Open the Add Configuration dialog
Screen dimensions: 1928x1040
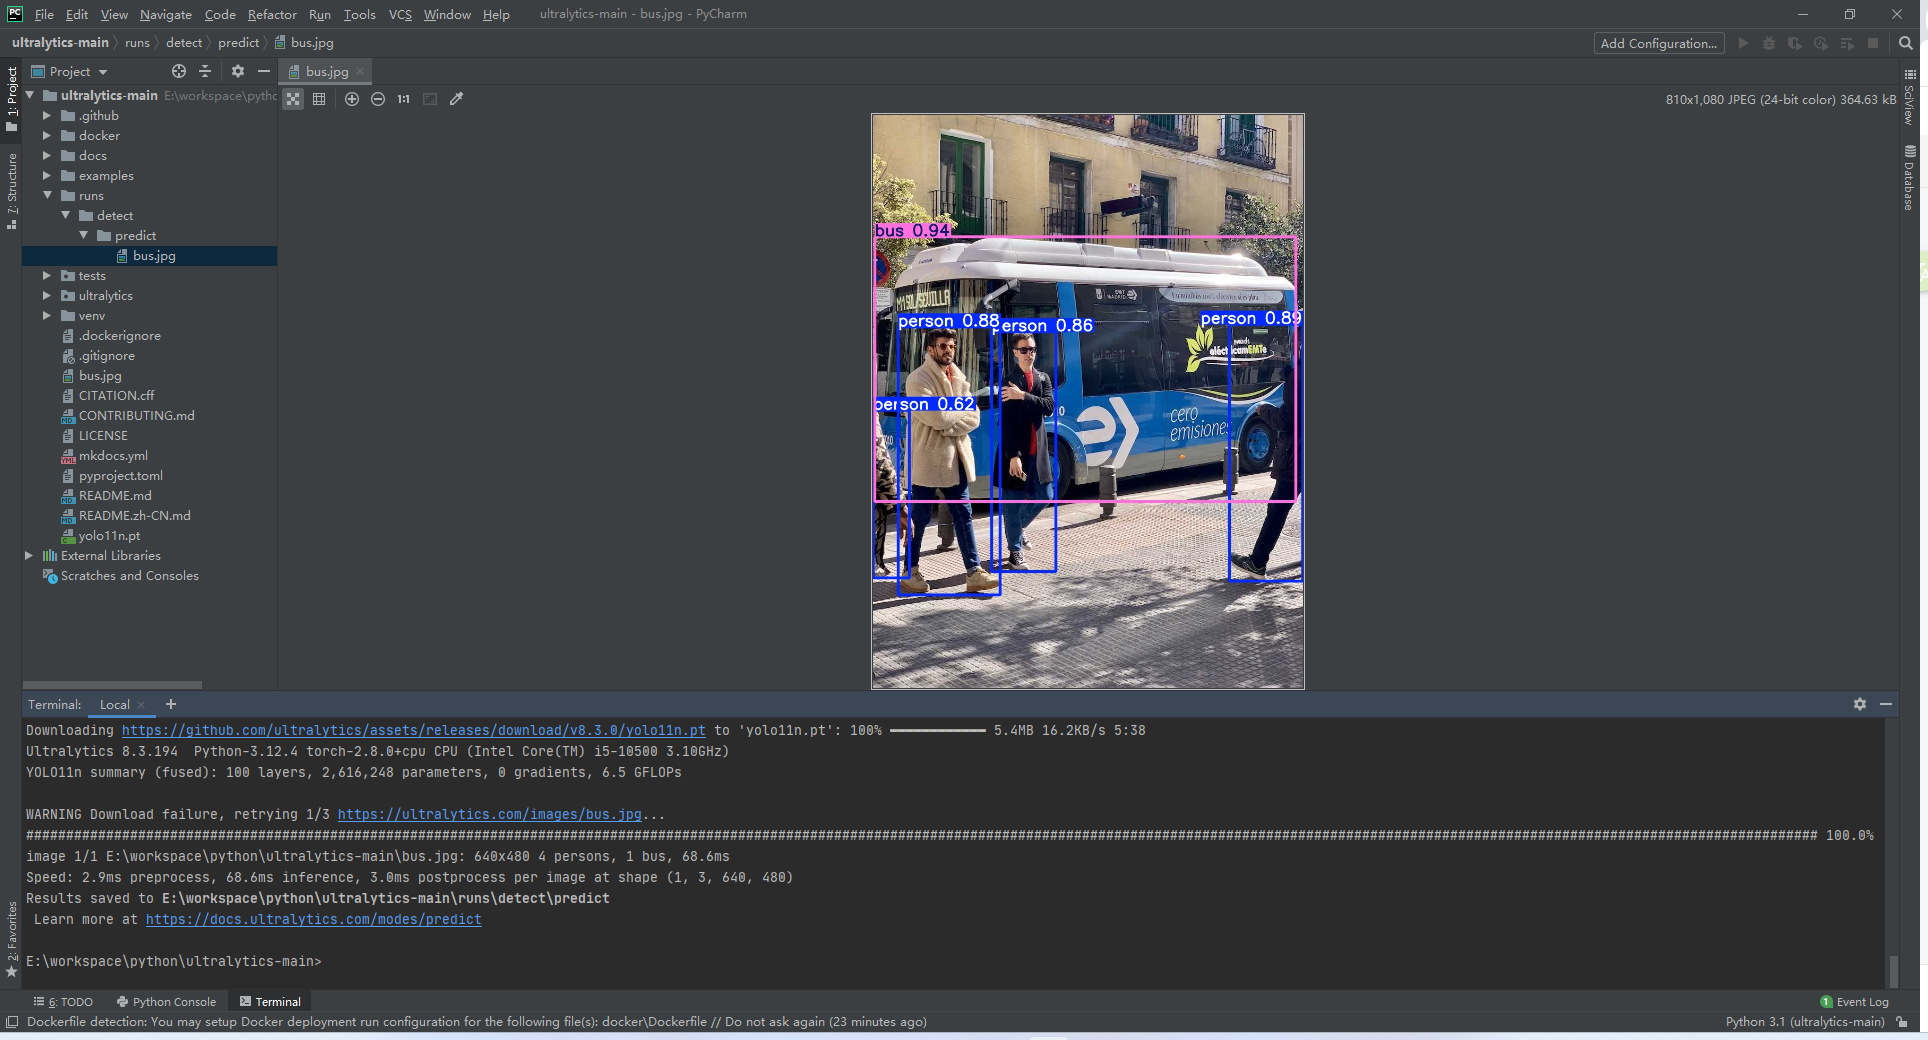tap(1657, 43)
